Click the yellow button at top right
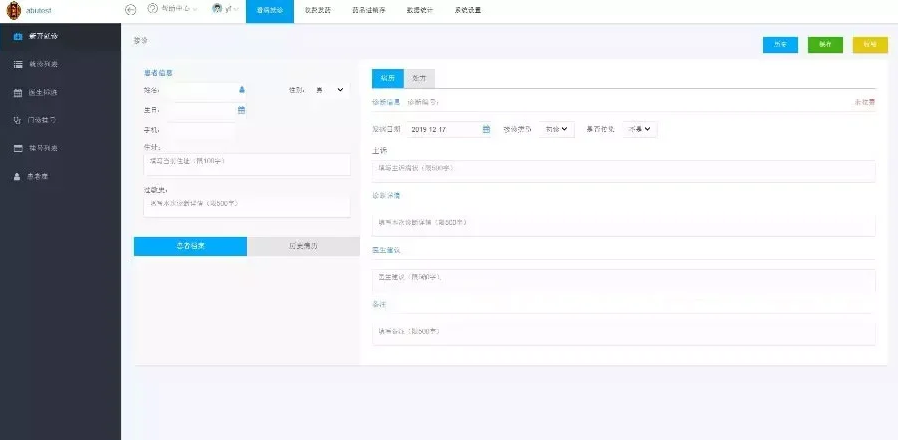Screen dimensions: 898x440 869,45
